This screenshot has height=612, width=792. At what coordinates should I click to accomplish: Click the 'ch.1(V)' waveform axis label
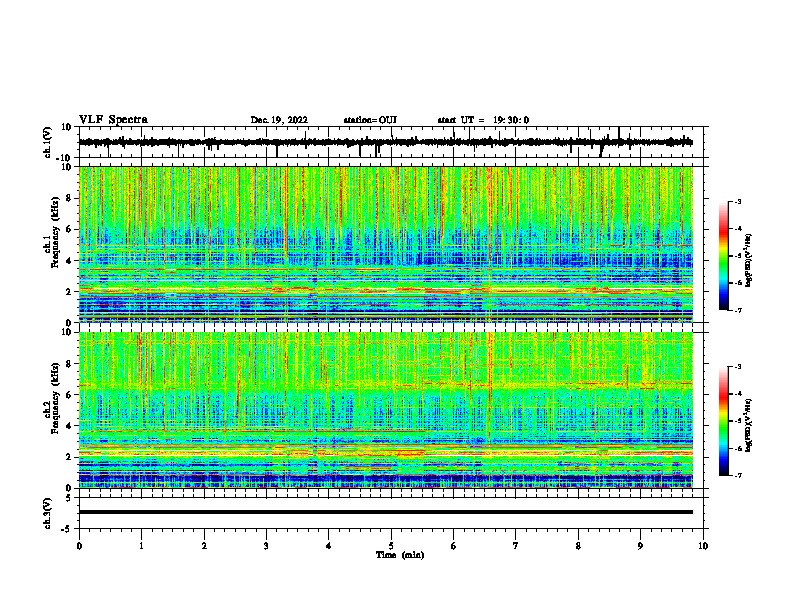point(48,142)
